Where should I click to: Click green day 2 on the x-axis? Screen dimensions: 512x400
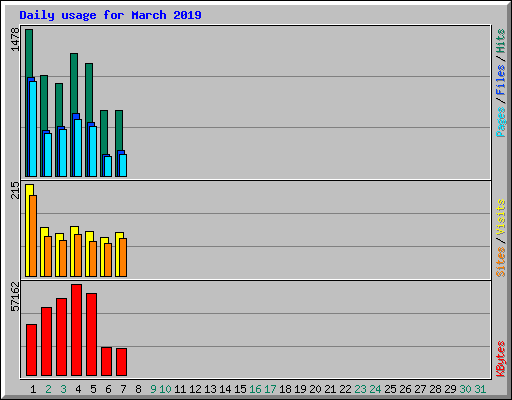pos(48,389)
